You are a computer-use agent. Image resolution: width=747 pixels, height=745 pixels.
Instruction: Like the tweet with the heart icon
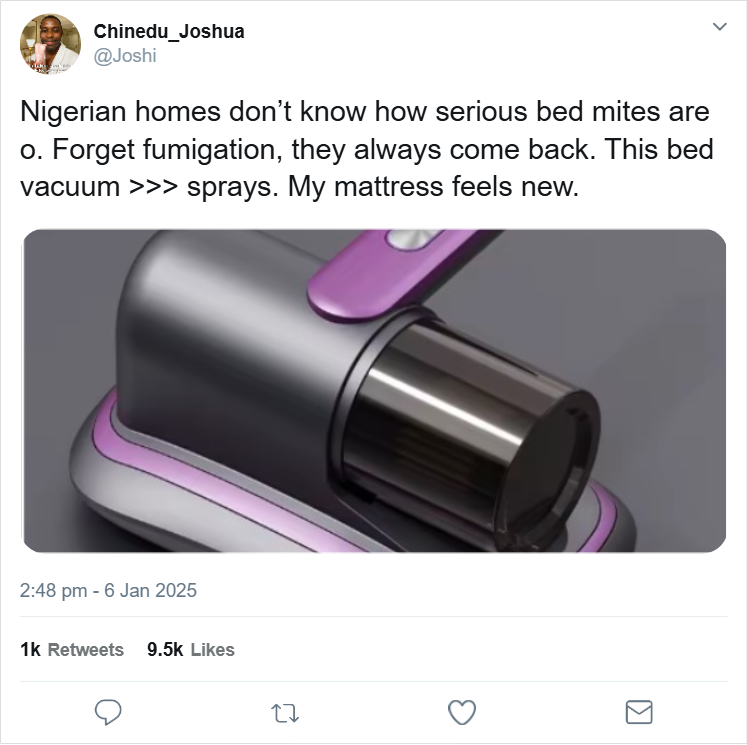point(462,712)
